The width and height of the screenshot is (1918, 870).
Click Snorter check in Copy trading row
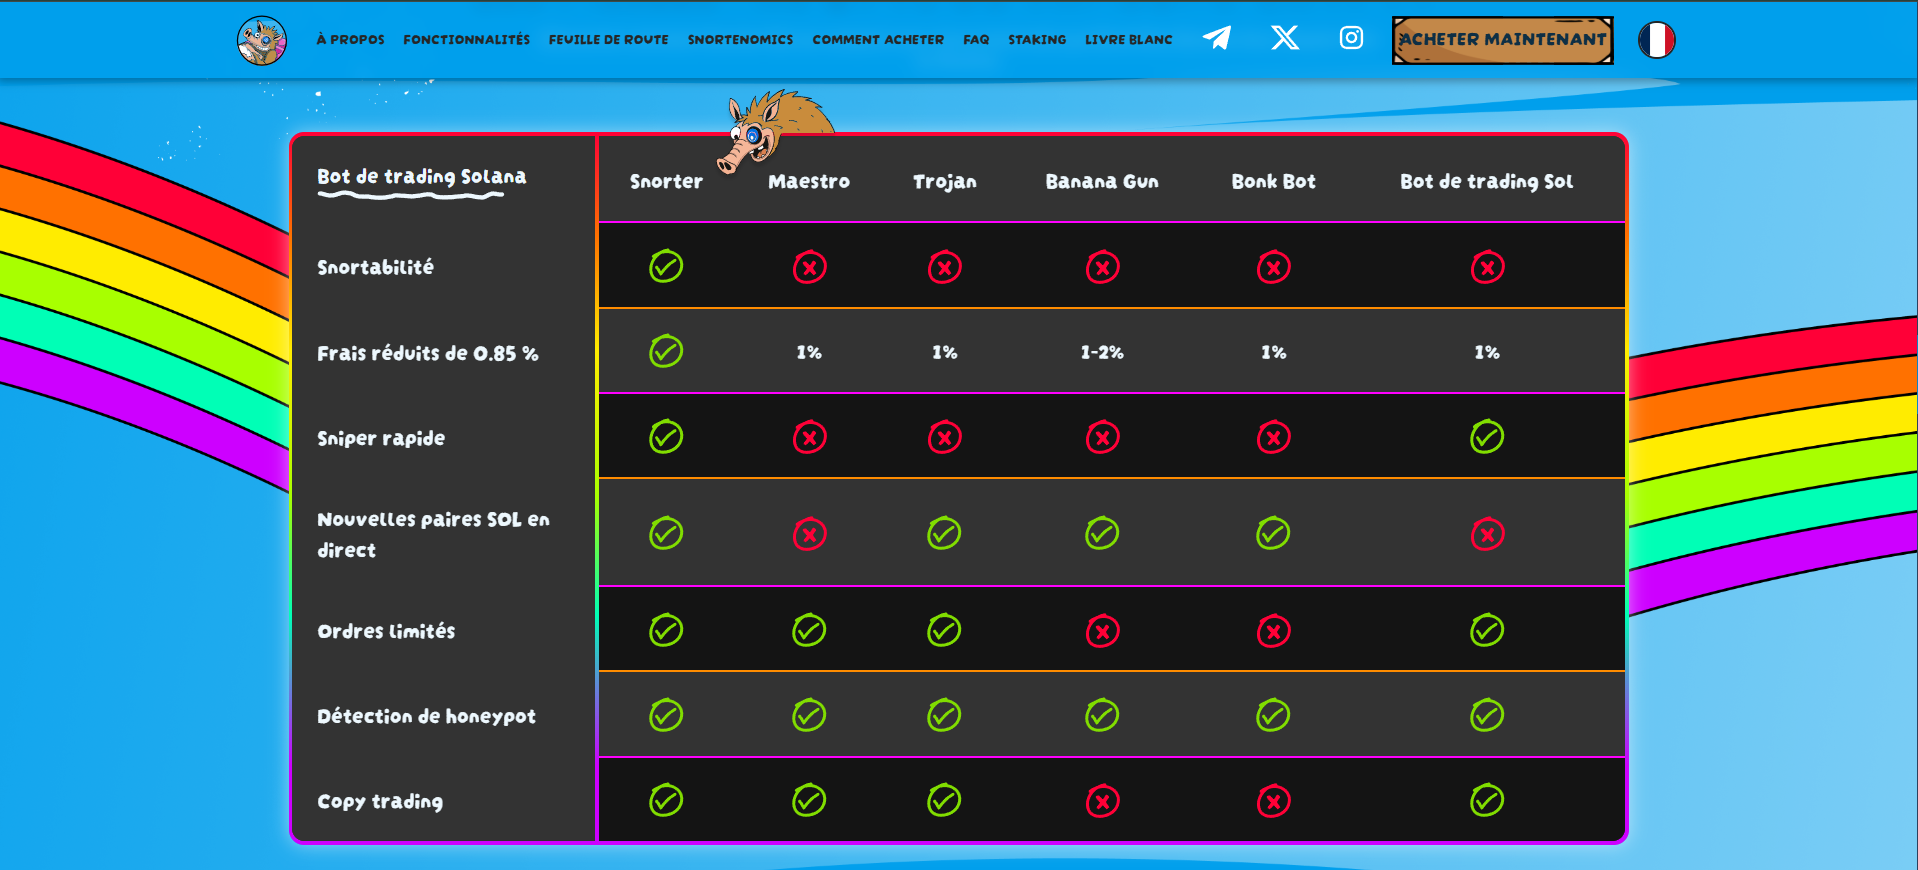point(666,800)
